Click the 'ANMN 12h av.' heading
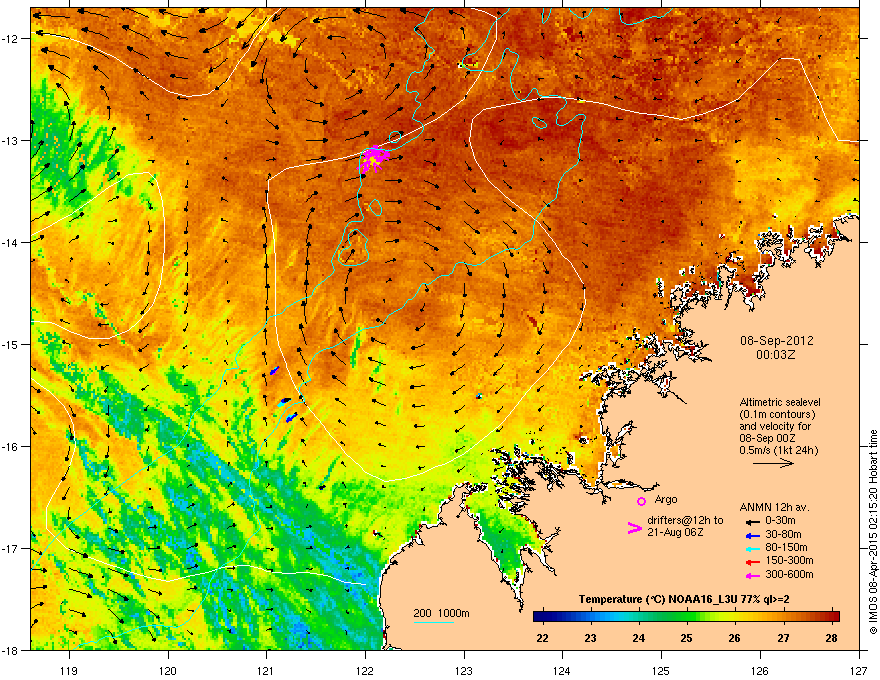Image resolution: width=880 pixels, height=680 pixels. tap(774, 507)
